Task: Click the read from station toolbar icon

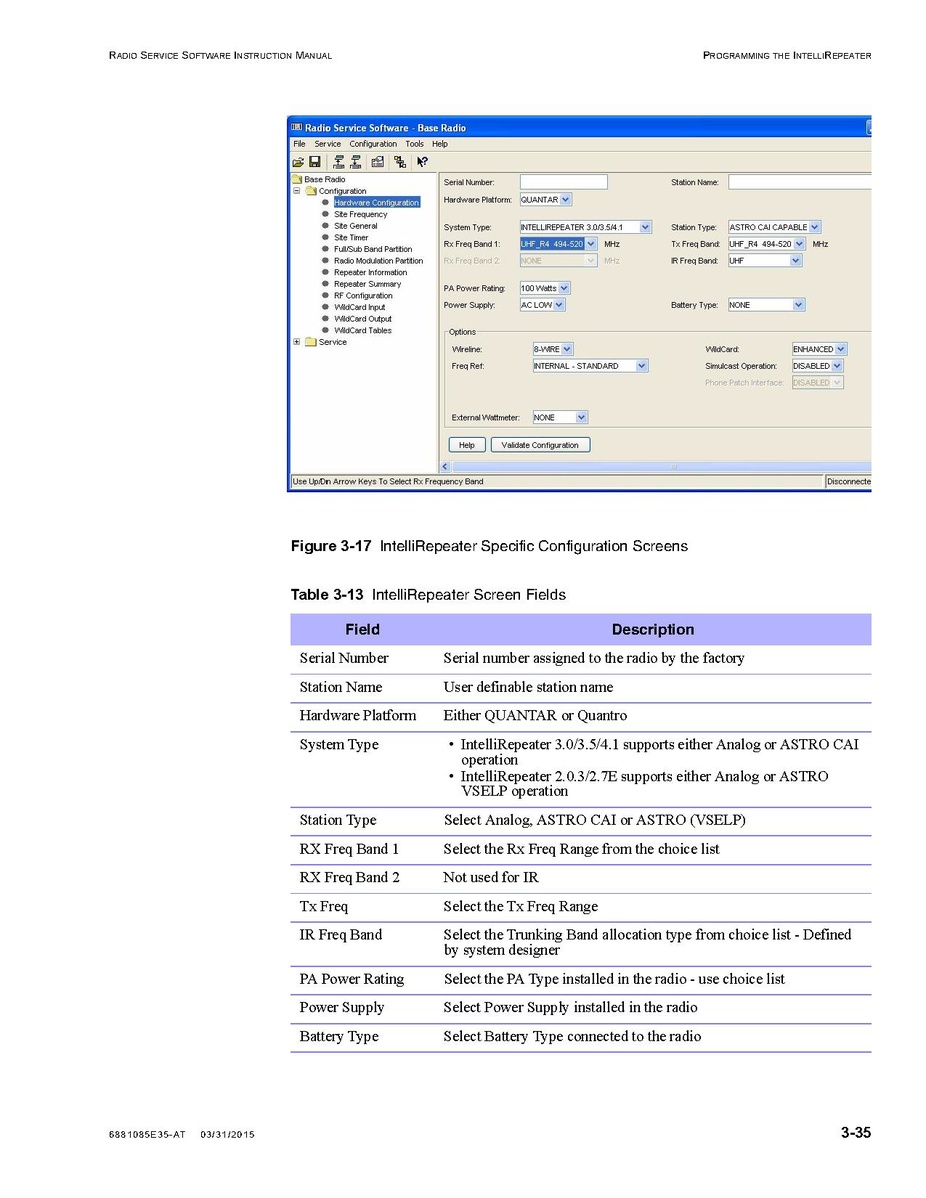Action: (339, 162)
